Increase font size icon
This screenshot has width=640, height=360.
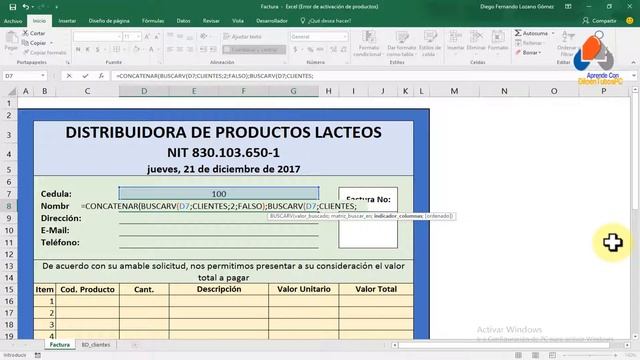[x=147, y=37]
